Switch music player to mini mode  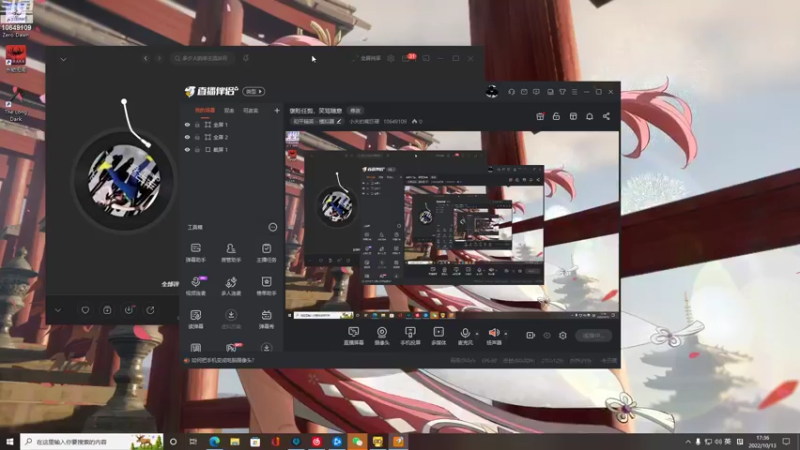(426, 58)
